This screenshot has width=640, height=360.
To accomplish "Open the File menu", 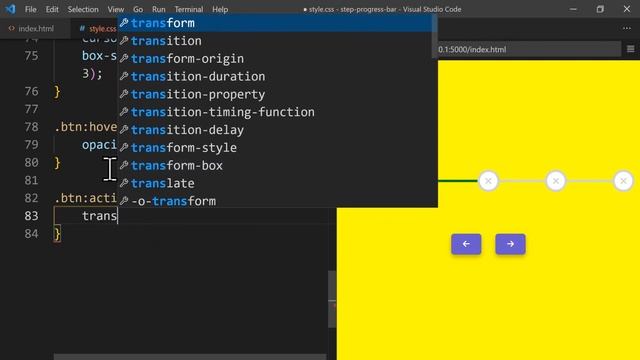I will (31, 9).
